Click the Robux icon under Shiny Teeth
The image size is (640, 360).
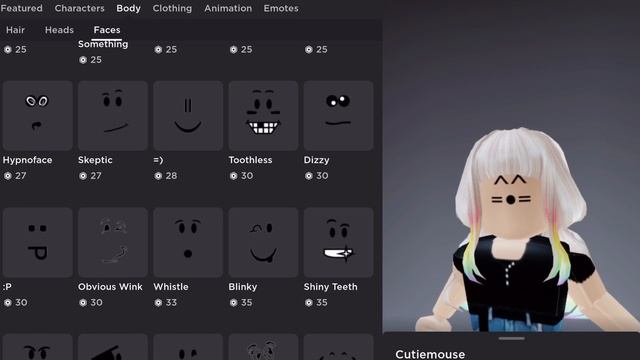(x=309, y=303)
